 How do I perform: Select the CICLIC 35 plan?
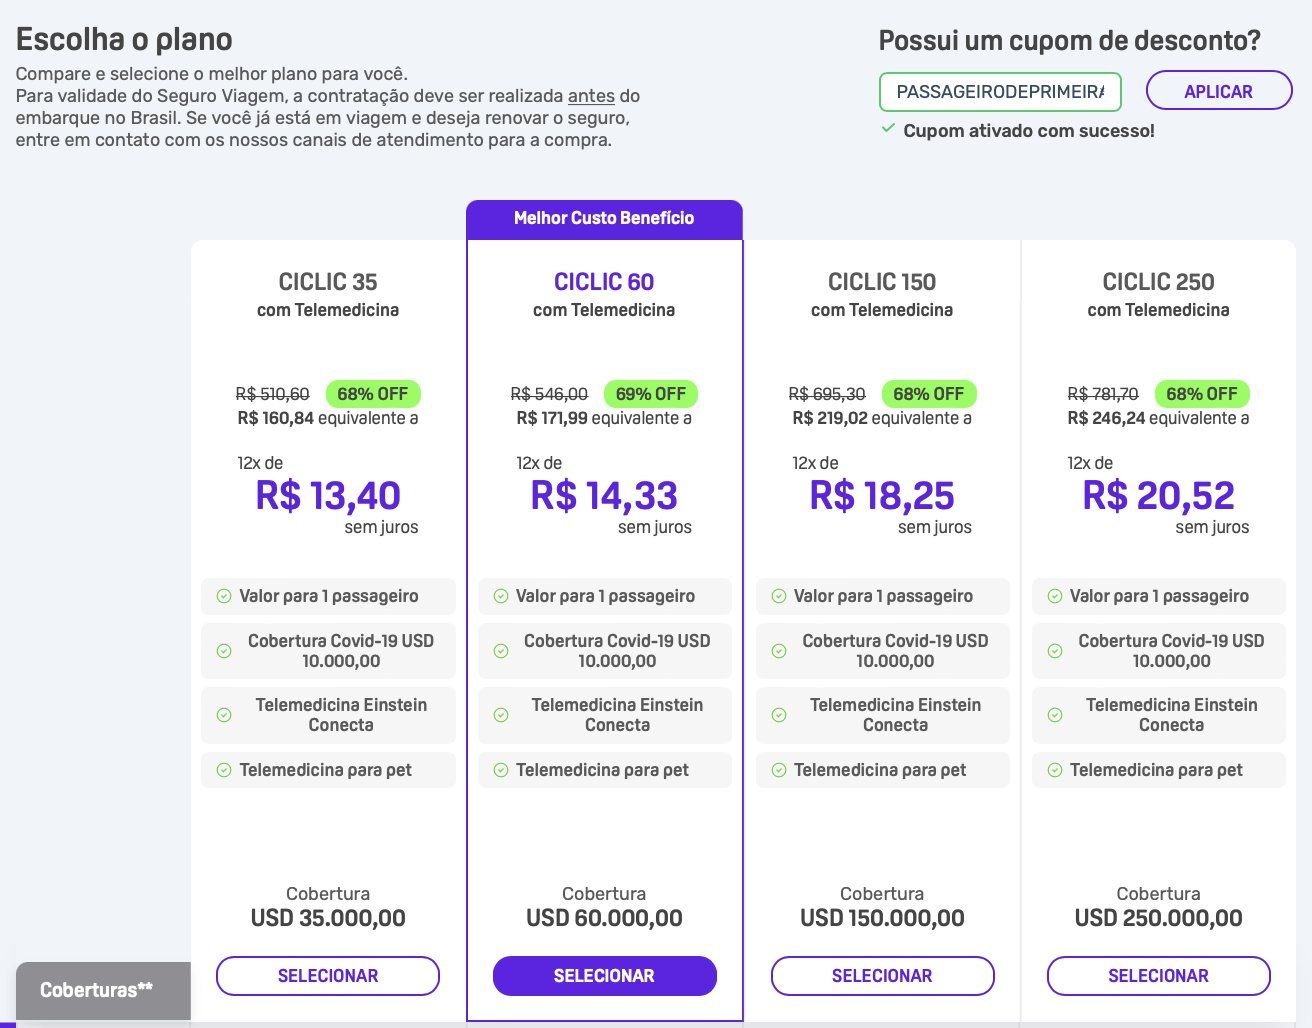328,976
